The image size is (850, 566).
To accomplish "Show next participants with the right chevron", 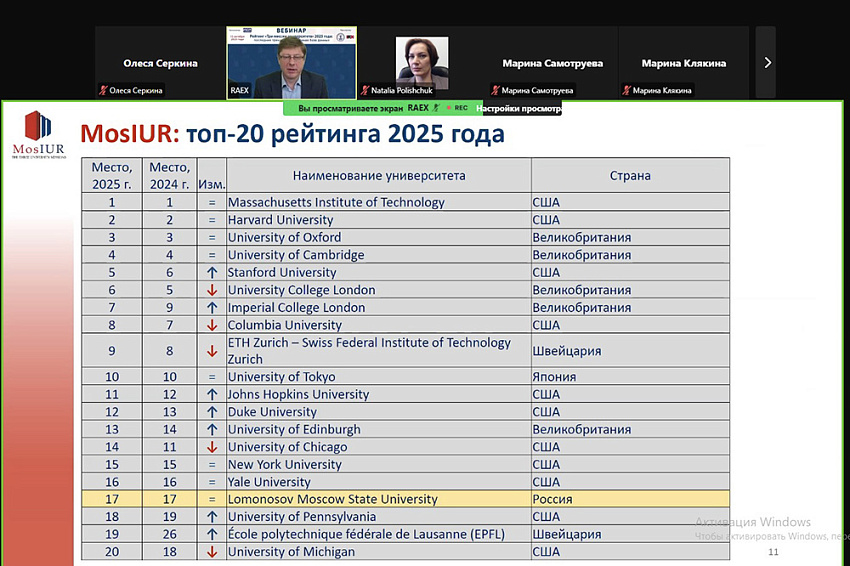I will pyautogui.click(x=767, y=62).
